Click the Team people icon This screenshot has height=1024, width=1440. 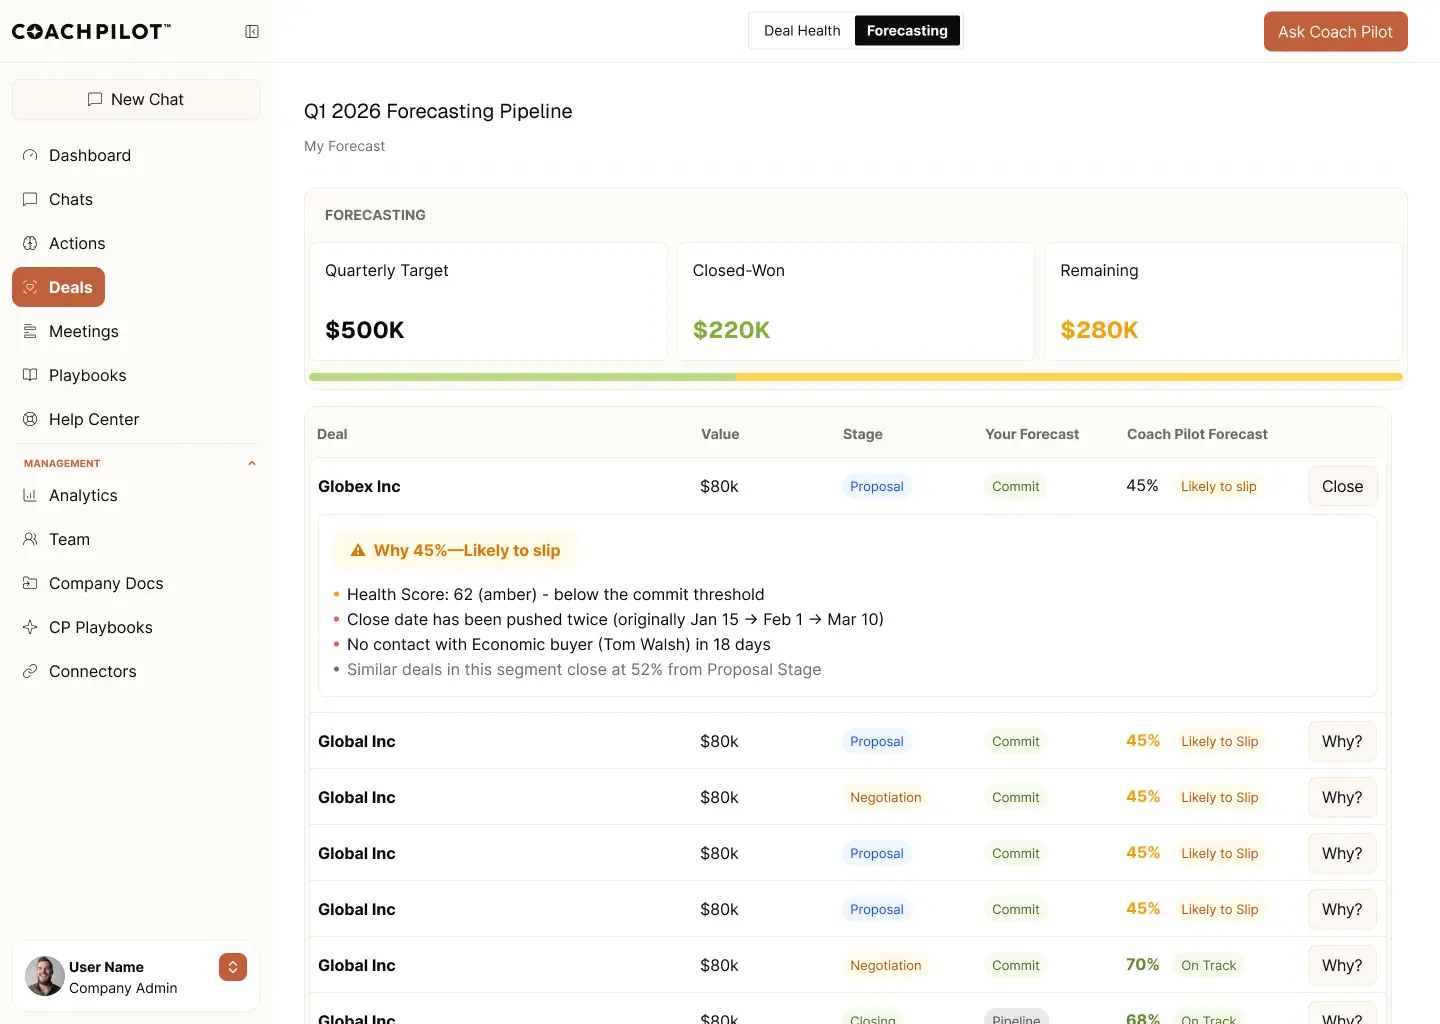30,539
